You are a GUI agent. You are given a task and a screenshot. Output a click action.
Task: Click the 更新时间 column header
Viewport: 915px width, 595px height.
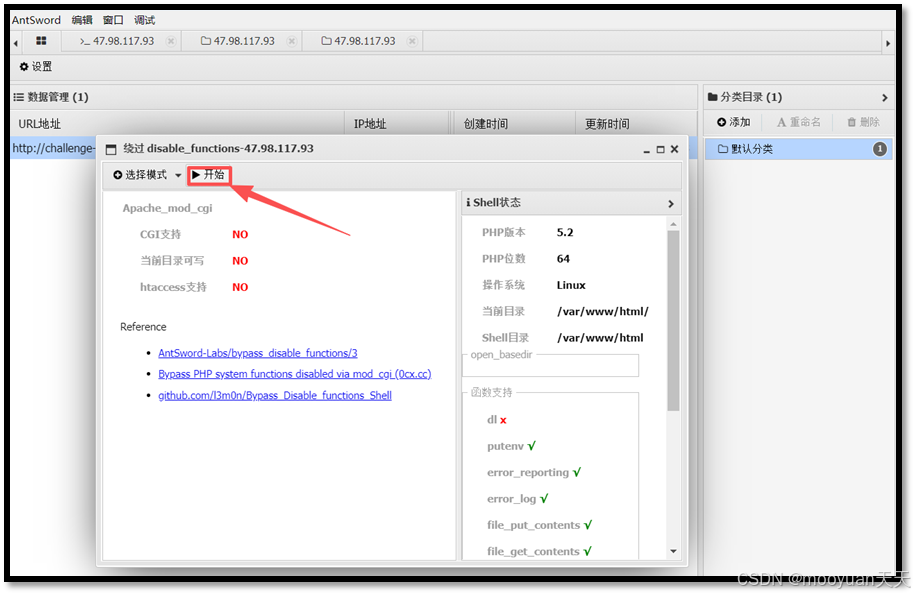[x=607, y=124]
